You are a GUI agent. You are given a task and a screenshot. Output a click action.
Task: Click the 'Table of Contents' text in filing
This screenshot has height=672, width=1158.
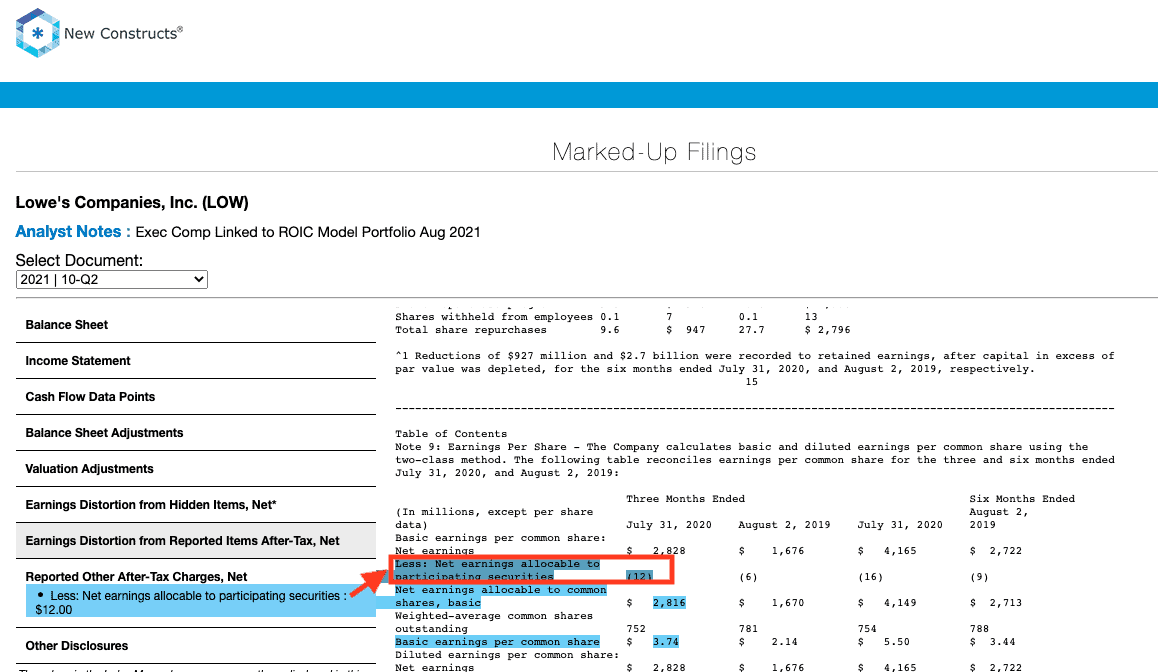450,433
